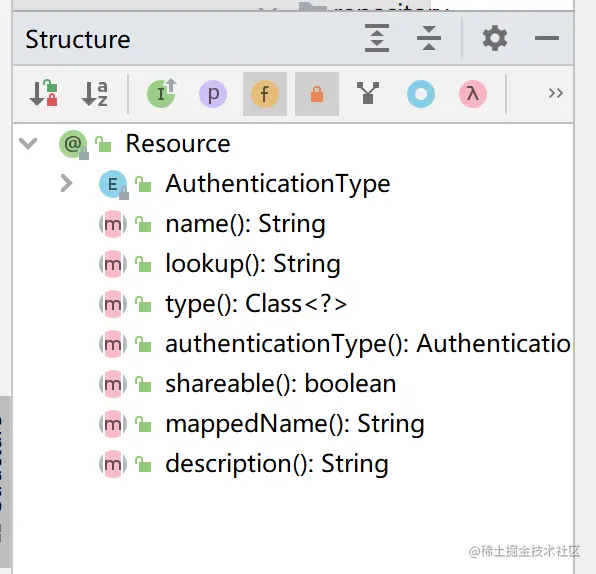This screenshot has height=574, width=596.
Task: Sort members alphabetically
Action: click(x=95, y=93)
